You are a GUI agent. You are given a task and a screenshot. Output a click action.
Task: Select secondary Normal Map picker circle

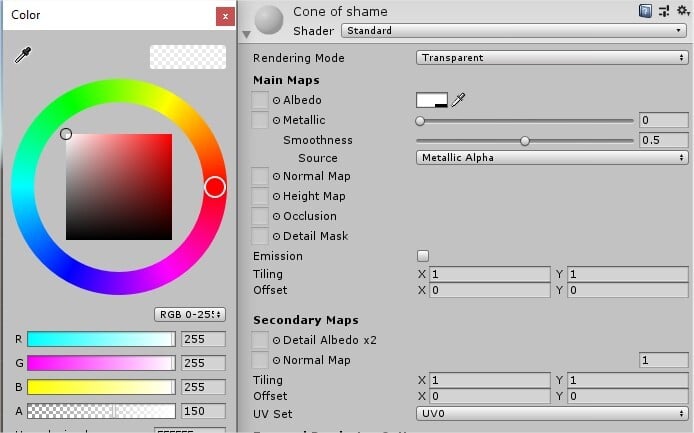coord(276,360)
